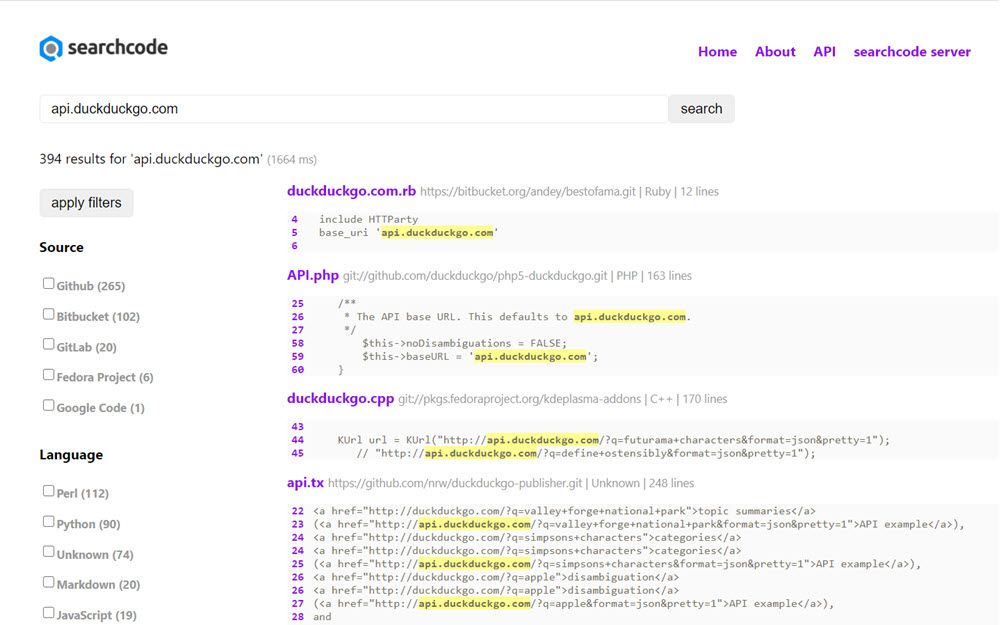Open the api.tx result link
Viewport: 1000px width, 625px height.
pyautogui.click(x=305, y=483)
